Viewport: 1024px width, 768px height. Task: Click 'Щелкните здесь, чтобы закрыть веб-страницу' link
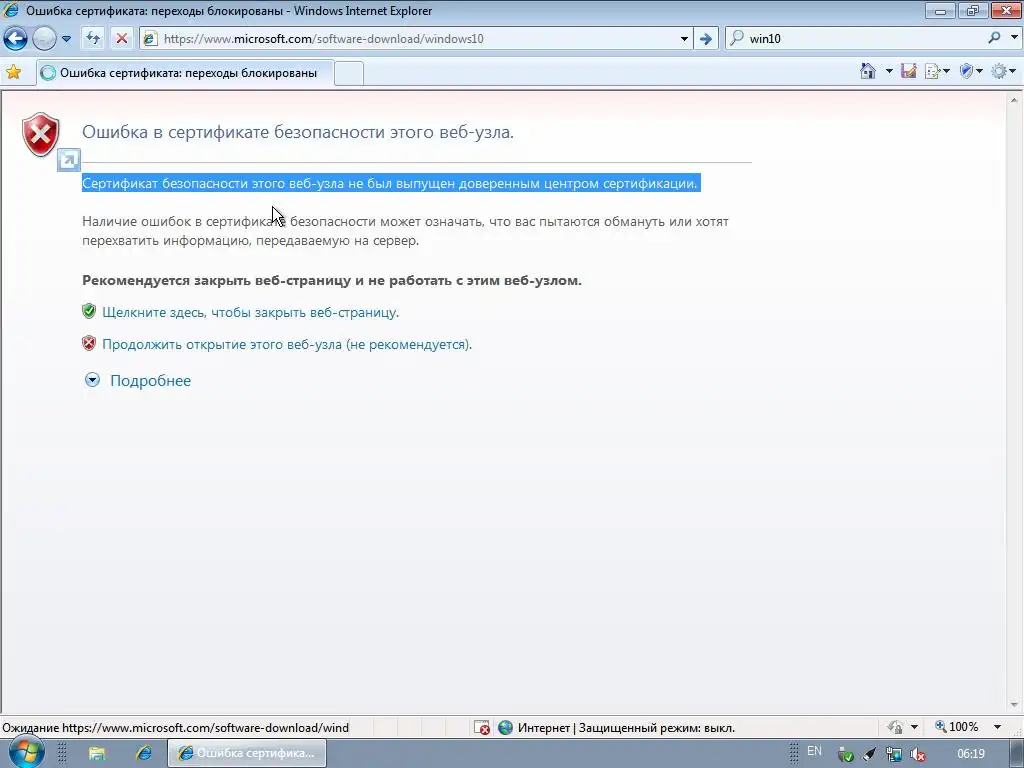[250, 312]
